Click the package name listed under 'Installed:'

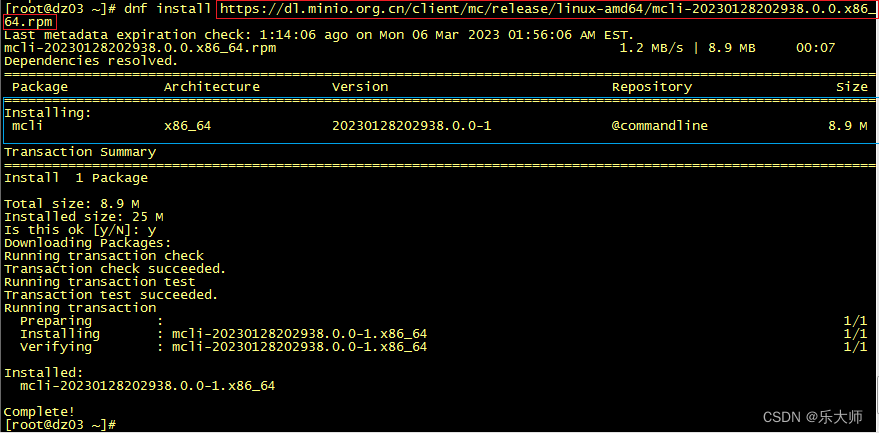147,386
